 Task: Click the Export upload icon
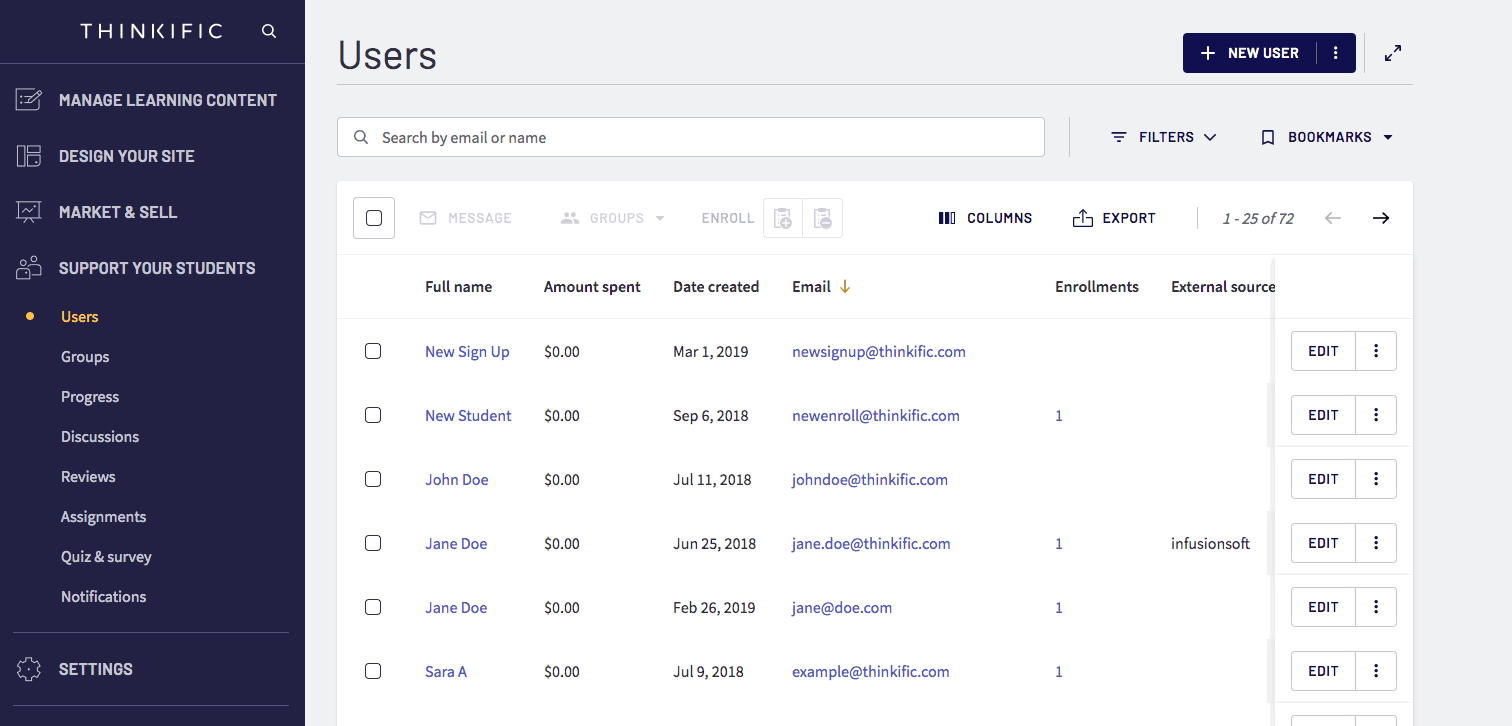[x=1083, y=218]
